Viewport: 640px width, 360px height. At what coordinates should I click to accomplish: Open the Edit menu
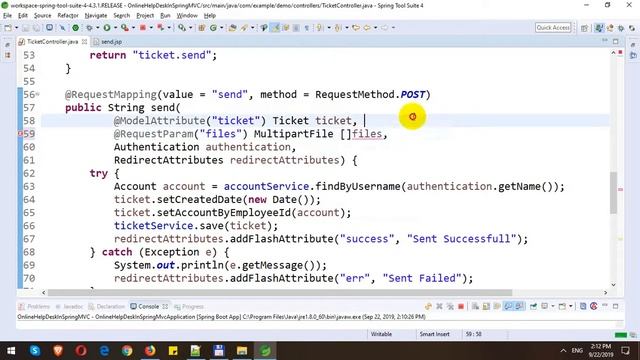(23, 16)
